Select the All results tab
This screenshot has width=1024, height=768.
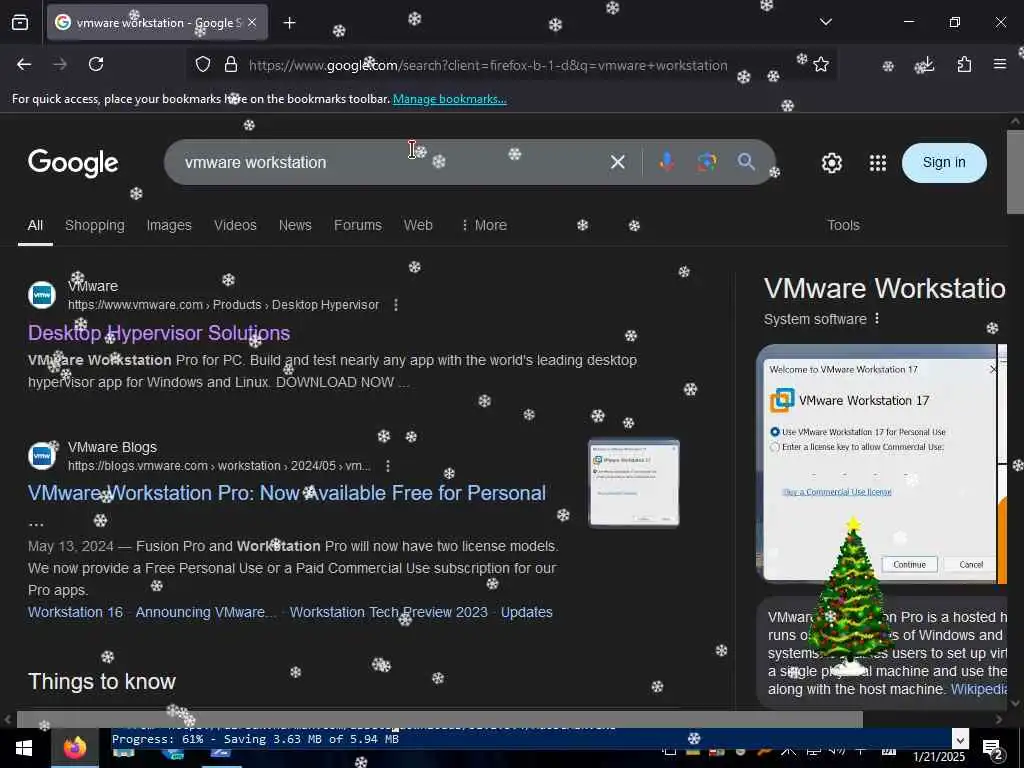[x=35, y=225]
